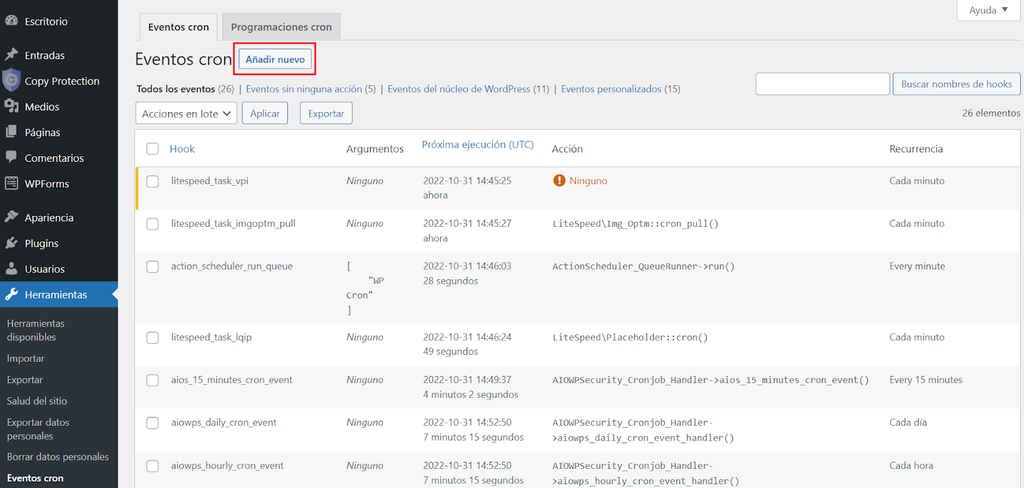
Task: Click the Páginas pages icon
Action: [x=11, y=132]
